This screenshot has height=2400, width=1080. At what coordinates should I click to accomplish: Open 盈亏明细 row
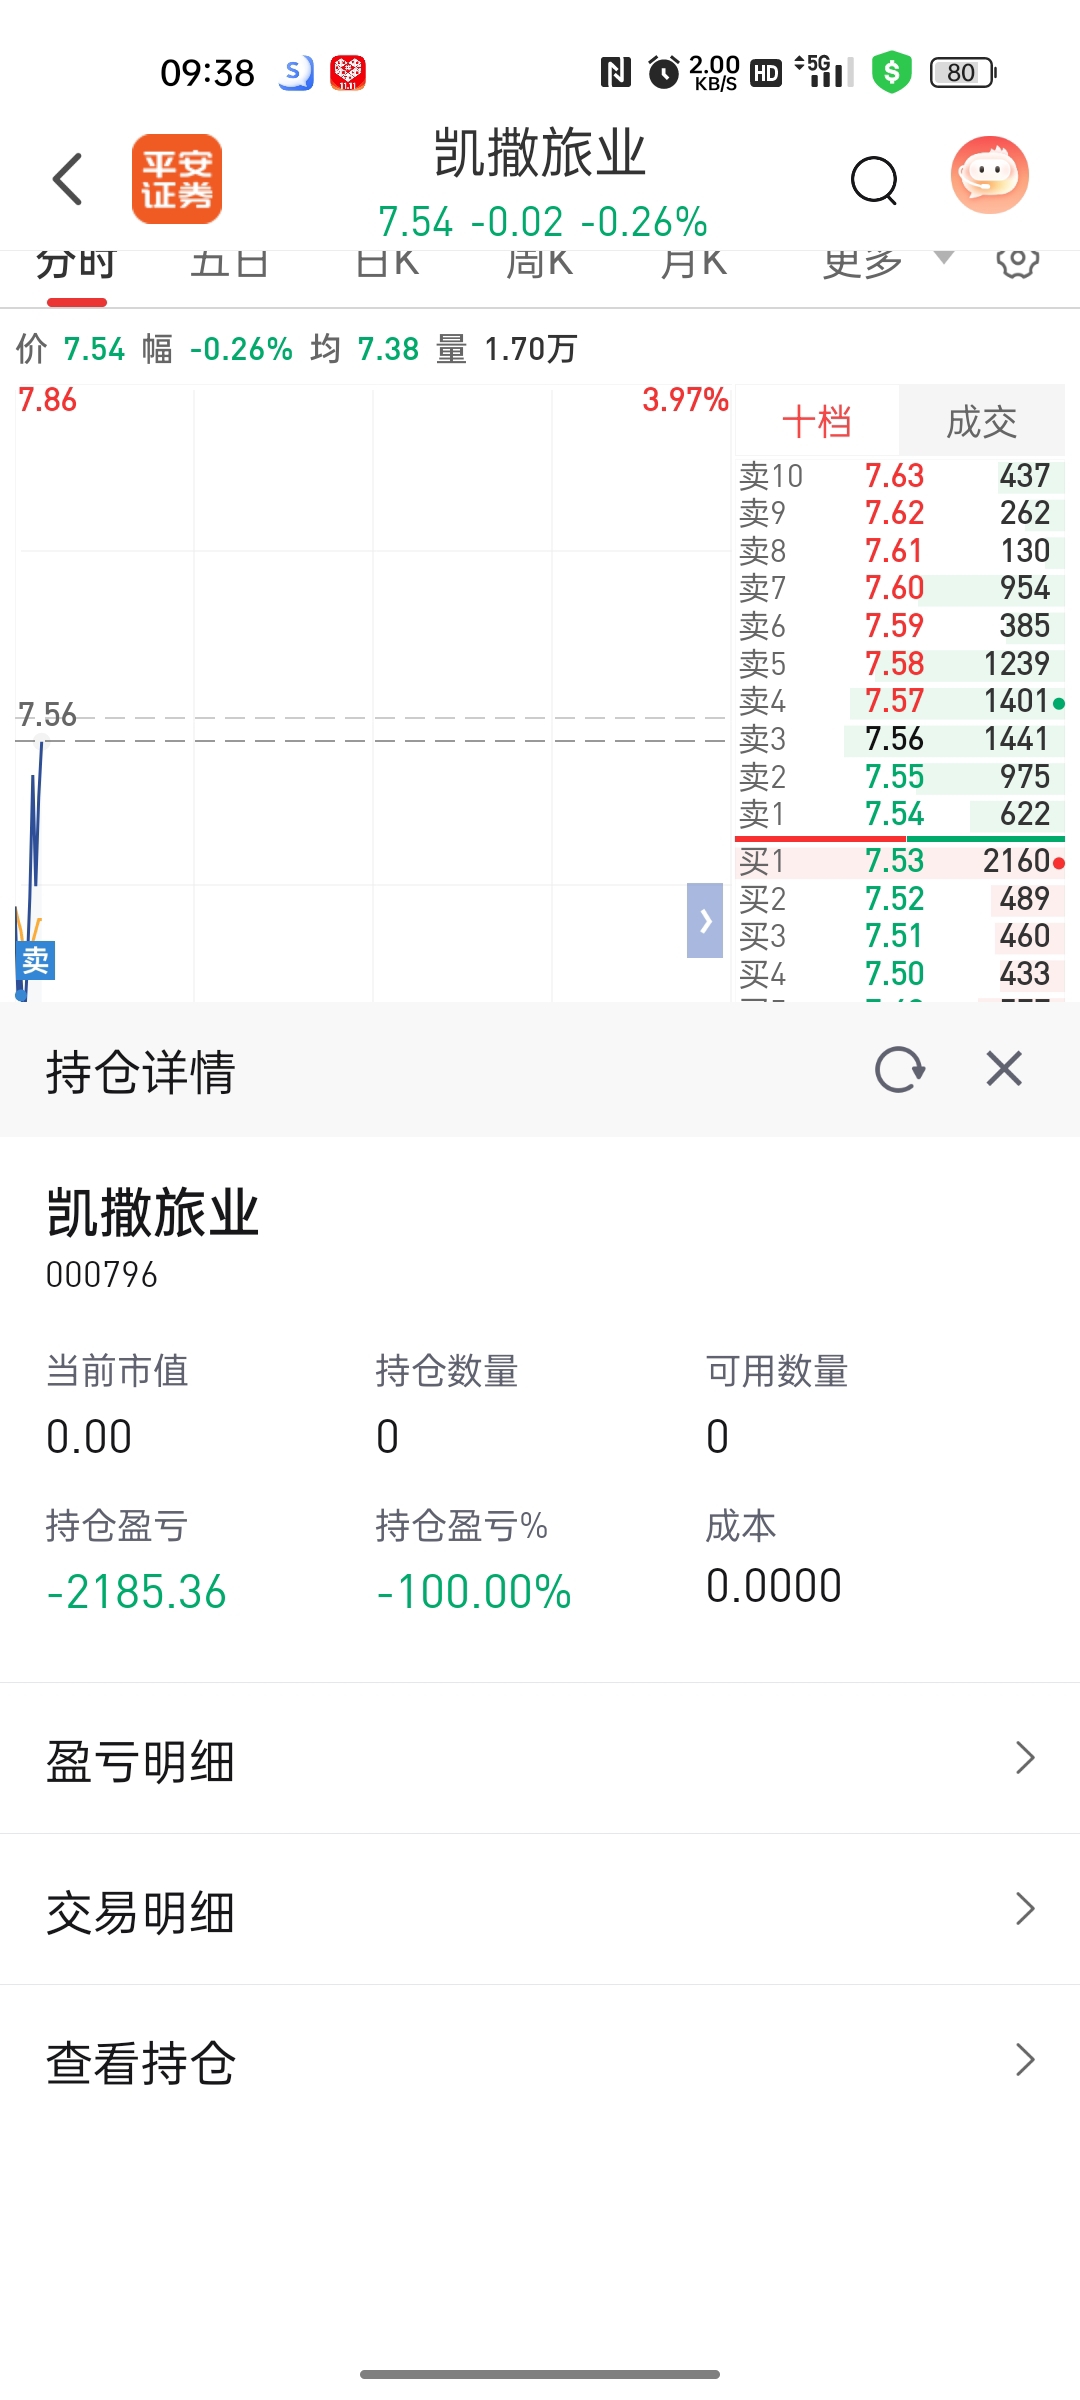tap(540, 1759)
